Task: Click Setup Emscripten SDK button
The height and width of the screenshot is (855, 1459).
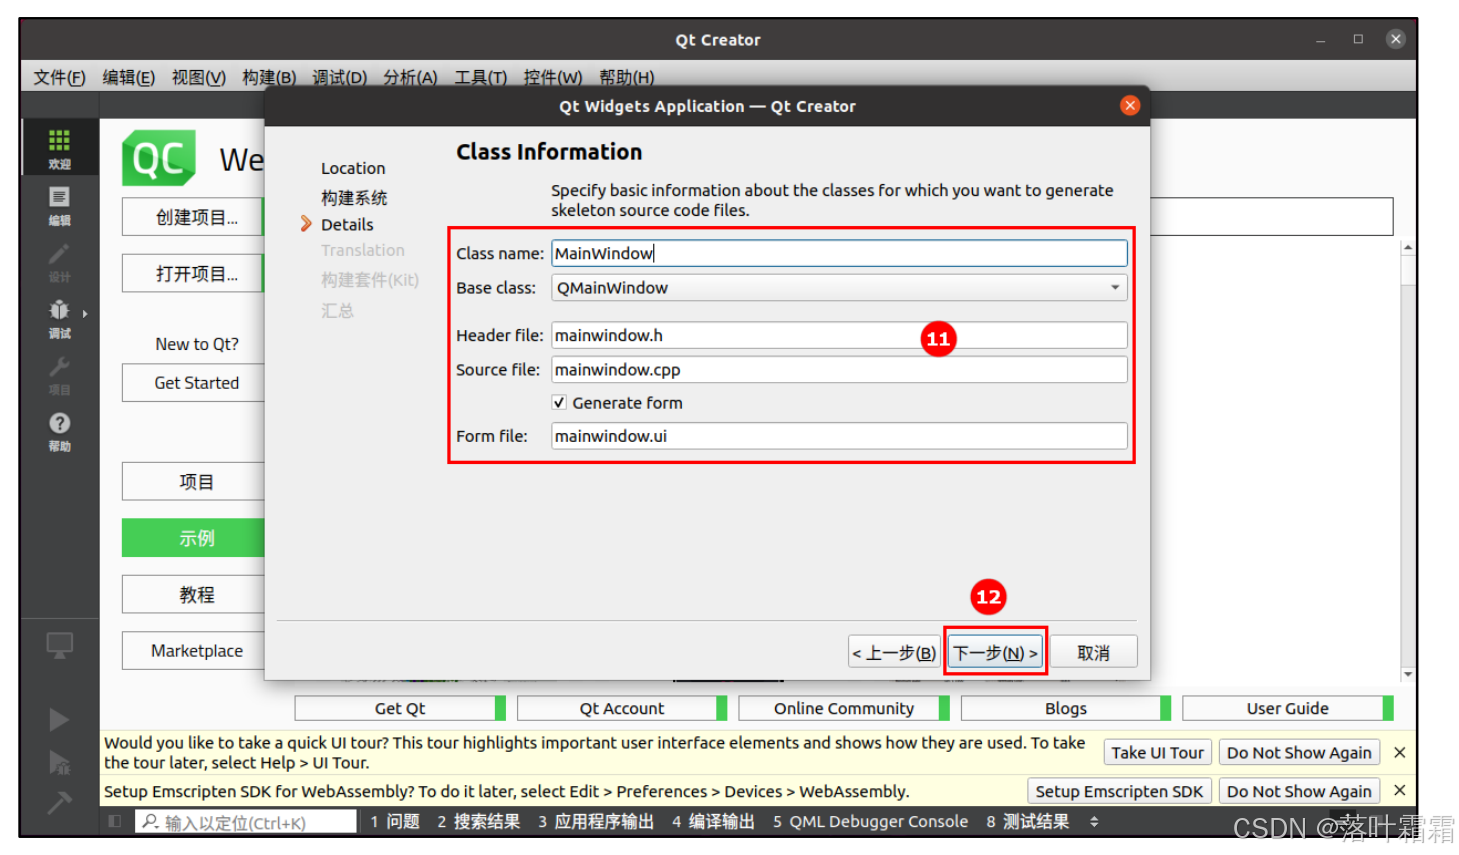Action: [1119, 791]
